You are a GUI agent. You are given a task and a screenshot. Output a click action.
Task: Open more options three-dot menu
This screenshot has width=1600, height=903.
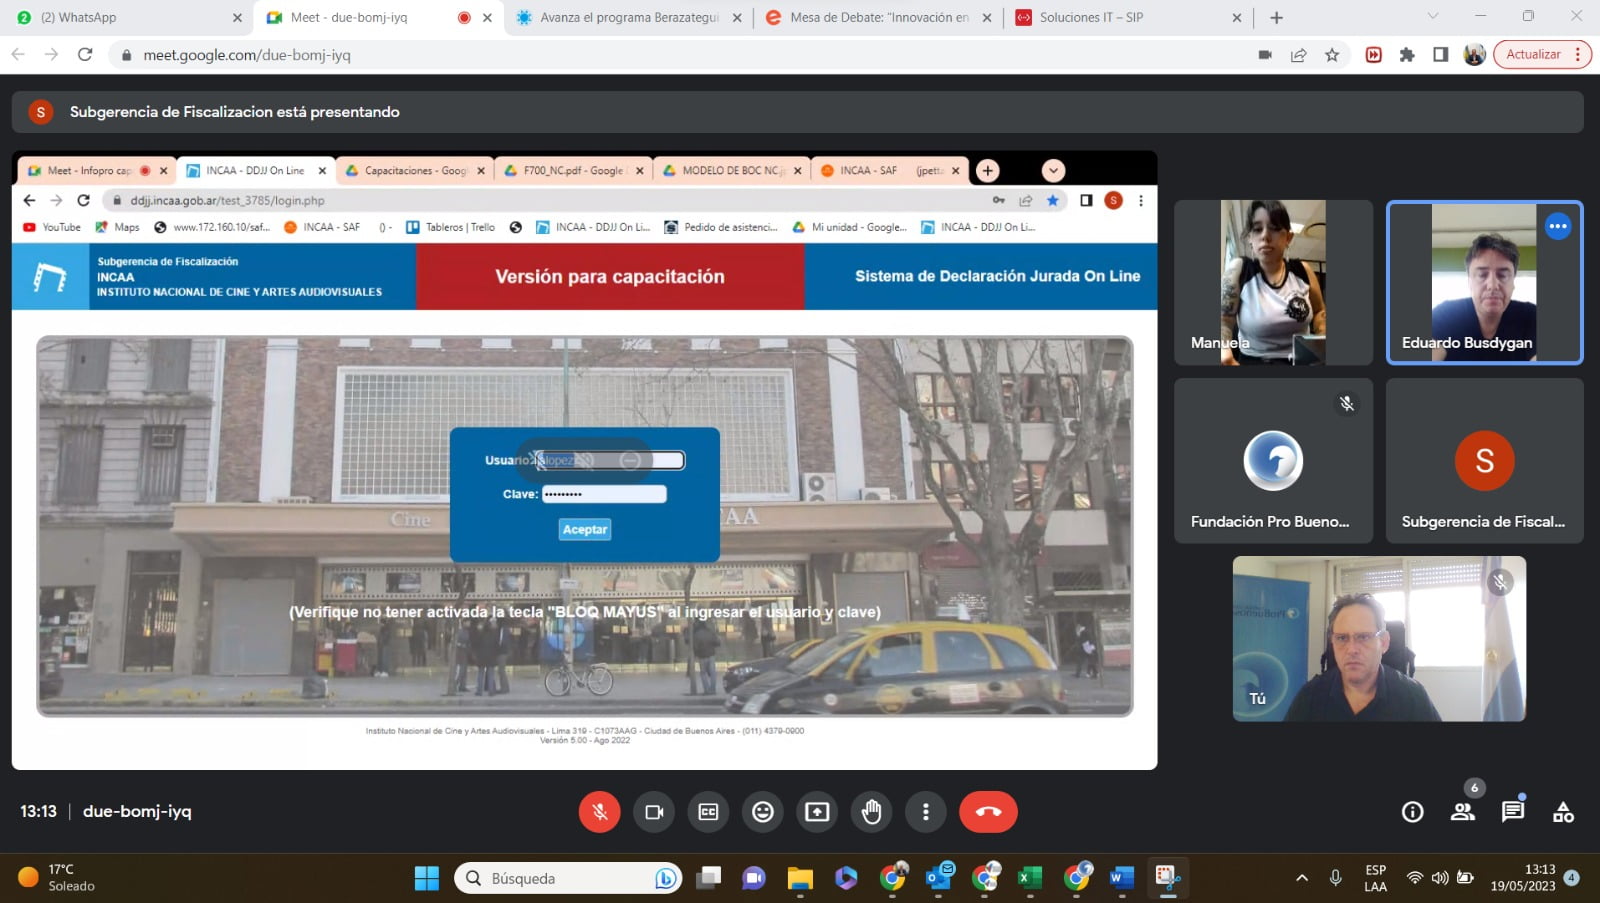[926, 812]
